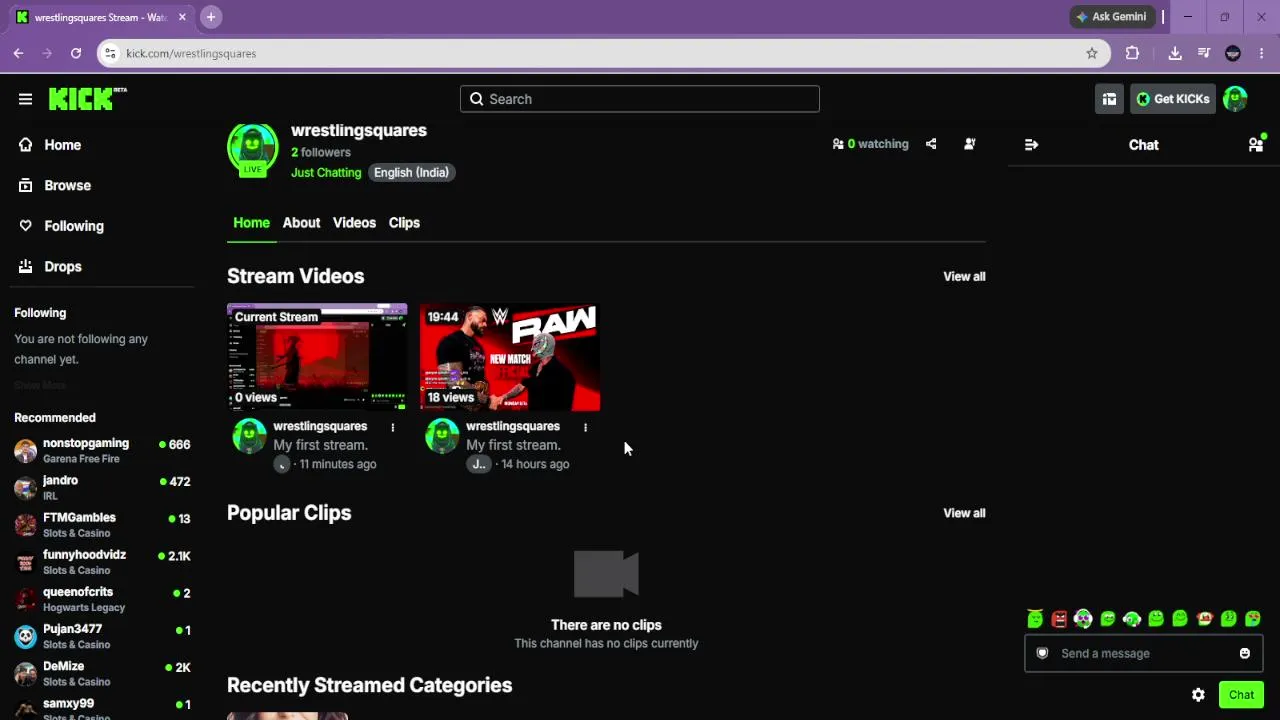Bookmark this page with the star icon
Viewport: 1280px width, 720px height.
click(1092, 53)
